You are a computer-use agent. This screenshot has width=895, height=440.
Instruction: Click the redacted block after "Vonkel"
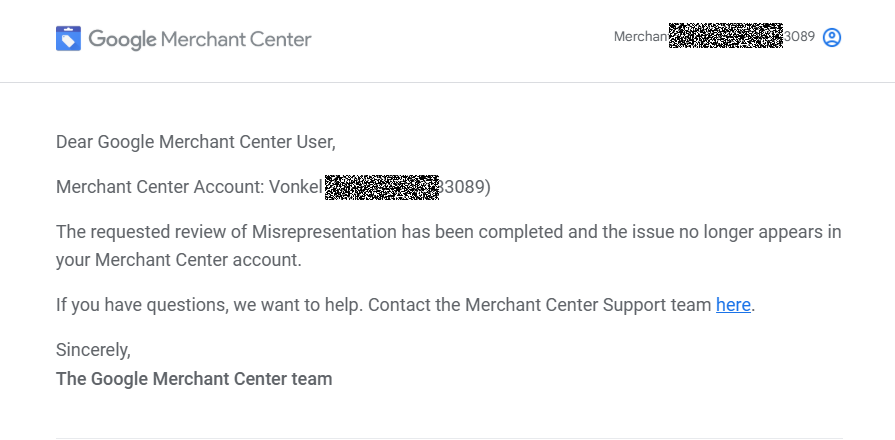point(382,187)
